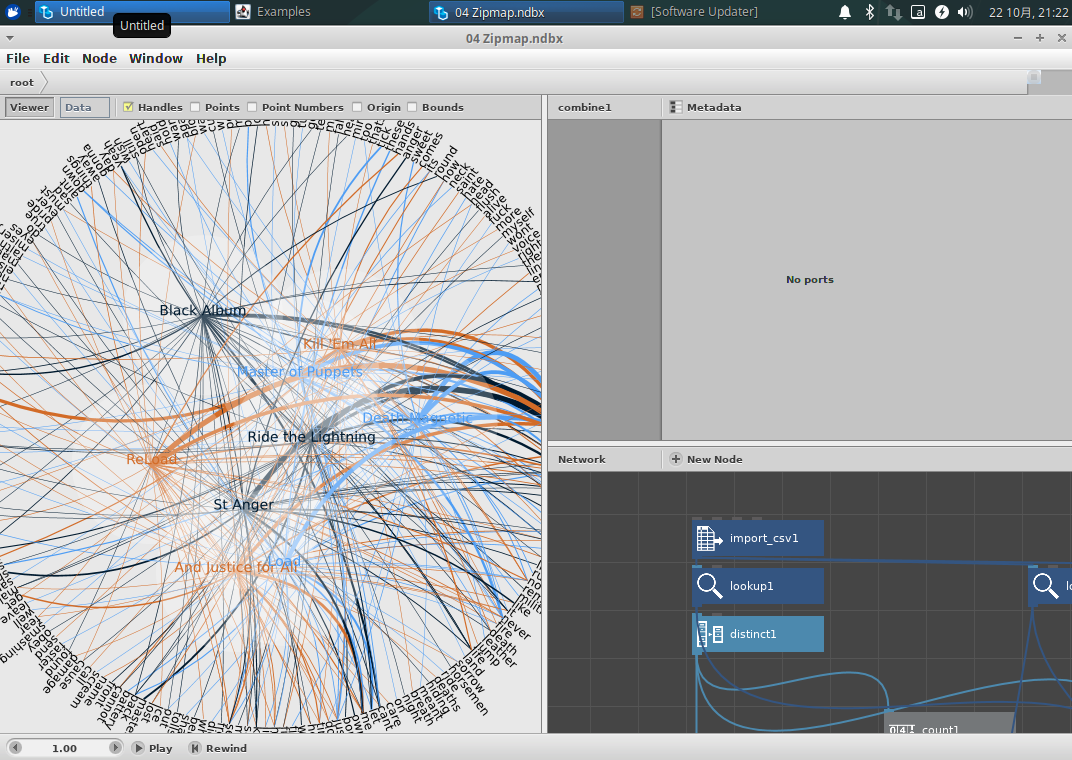Click the lookup1 node label
1072x760 pixels.
pyautogui.click(x=751, y=586)
